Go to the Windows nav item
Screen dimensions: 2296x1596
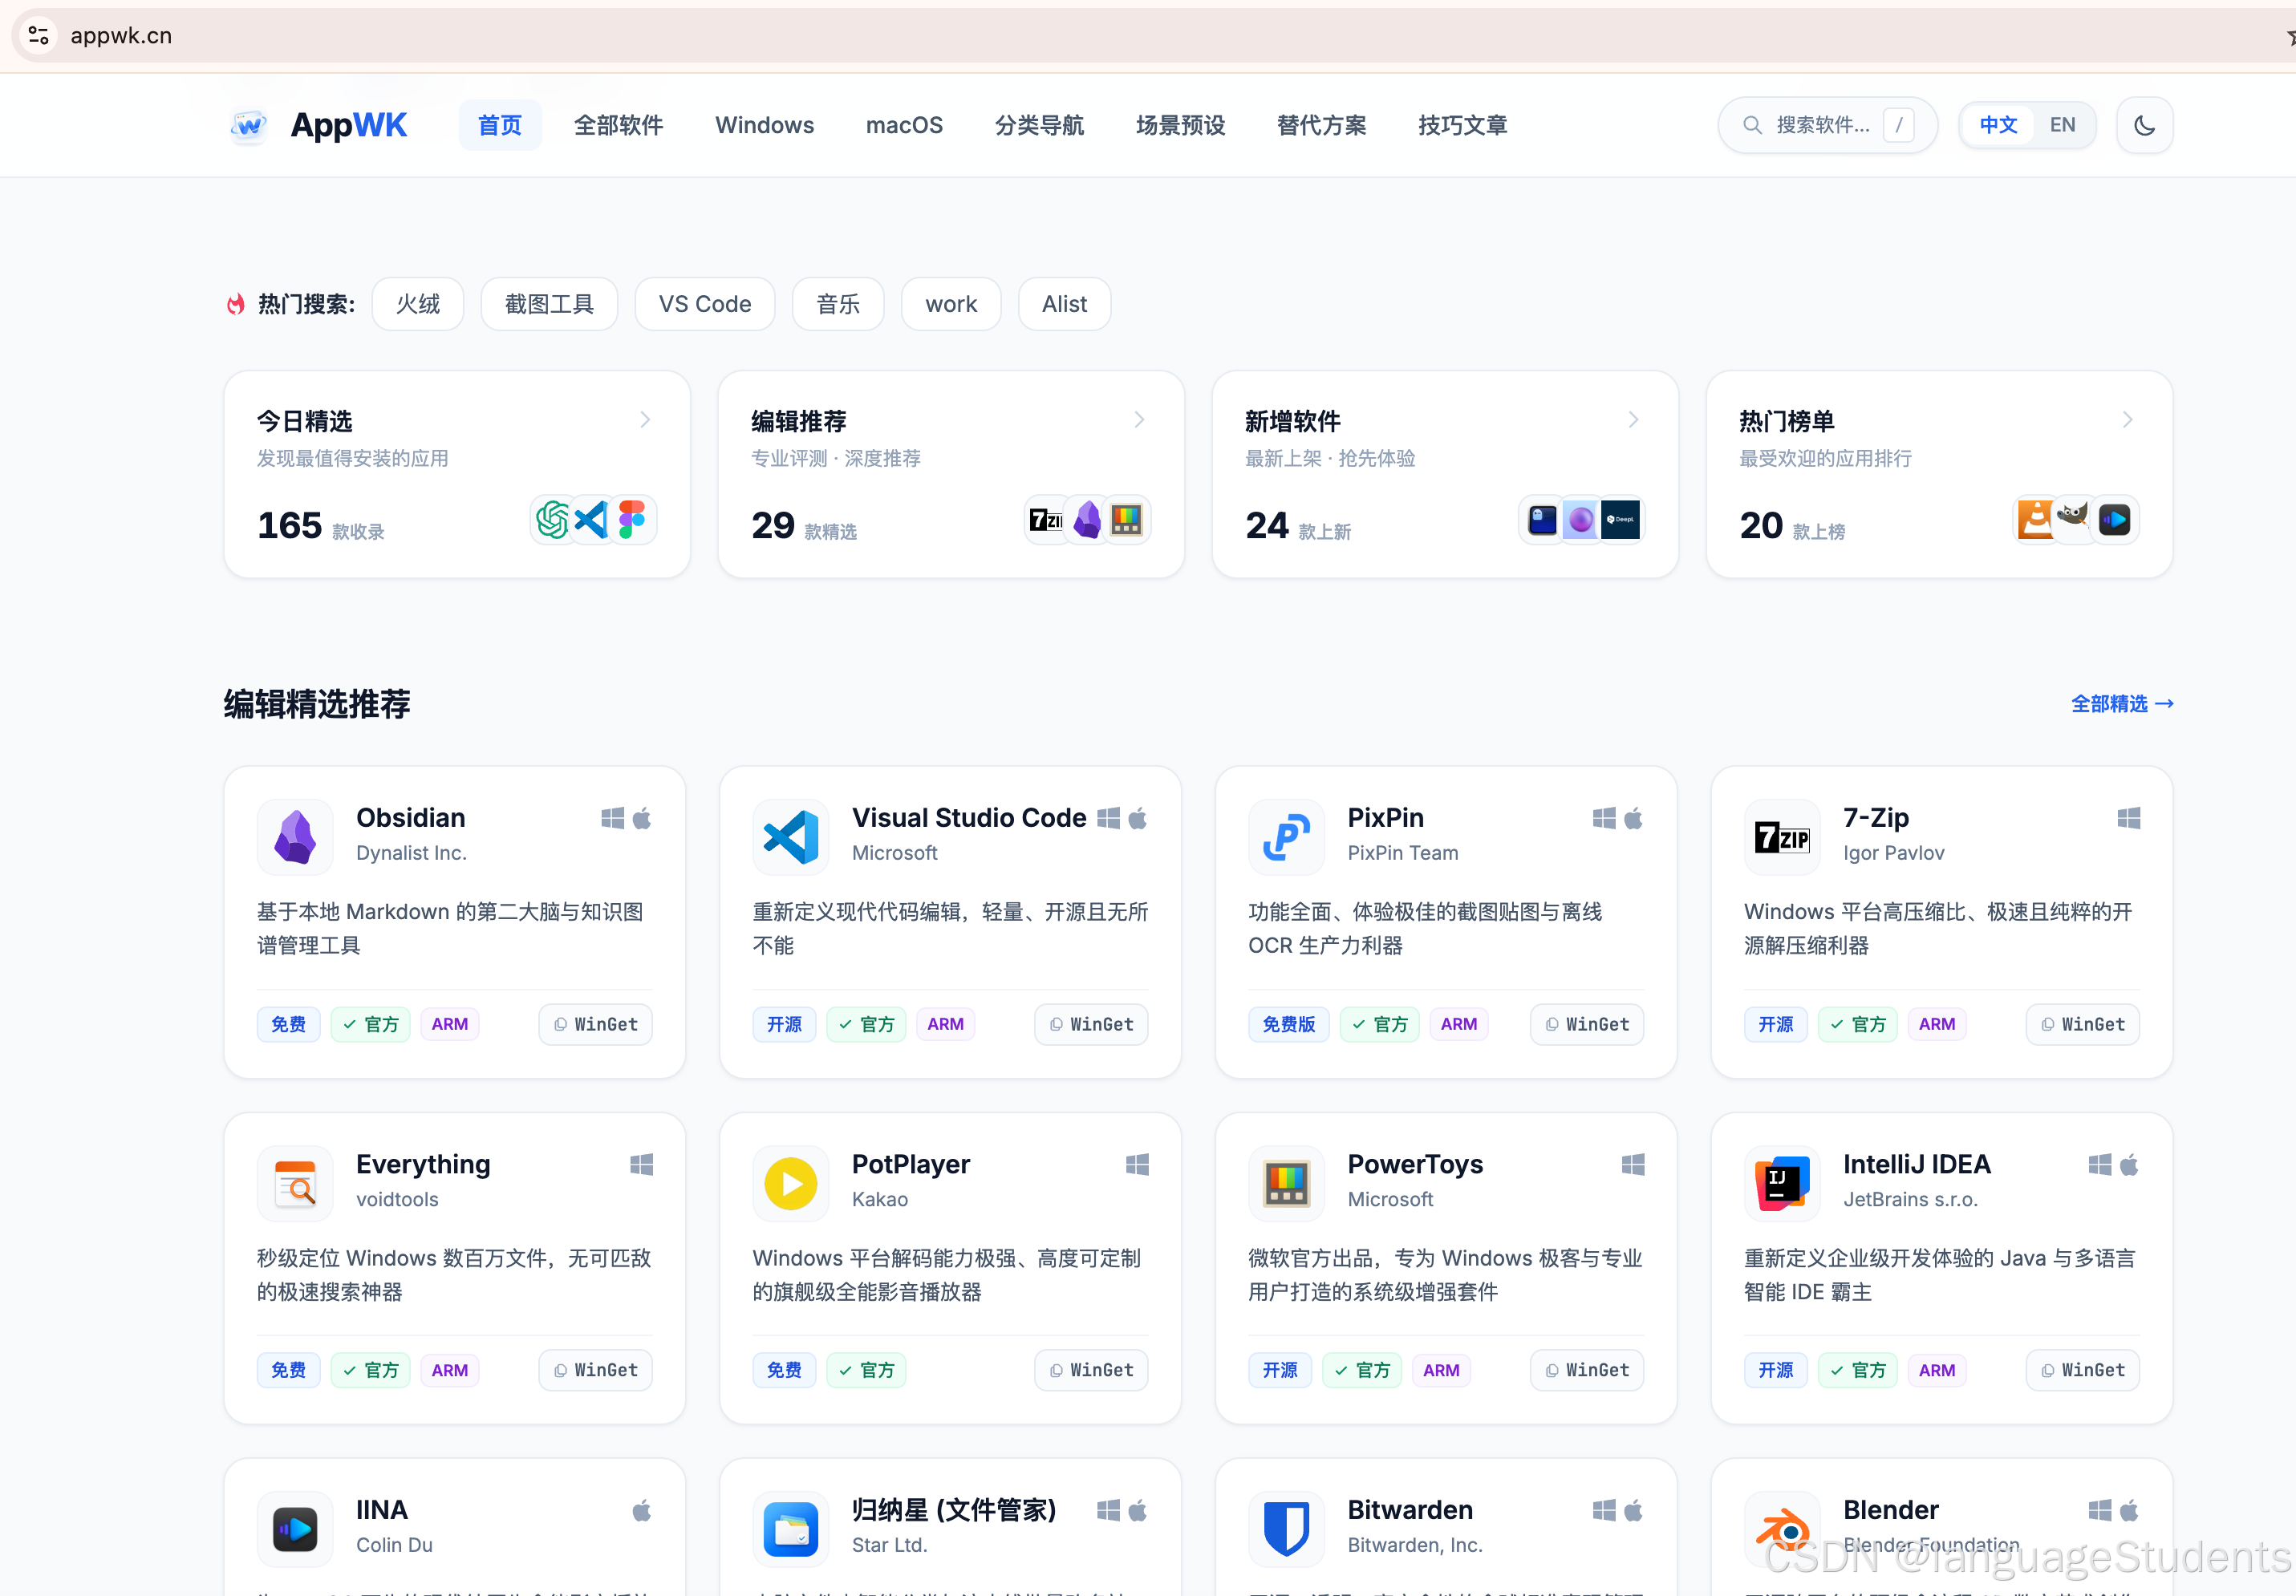click(x=764, y=125)
